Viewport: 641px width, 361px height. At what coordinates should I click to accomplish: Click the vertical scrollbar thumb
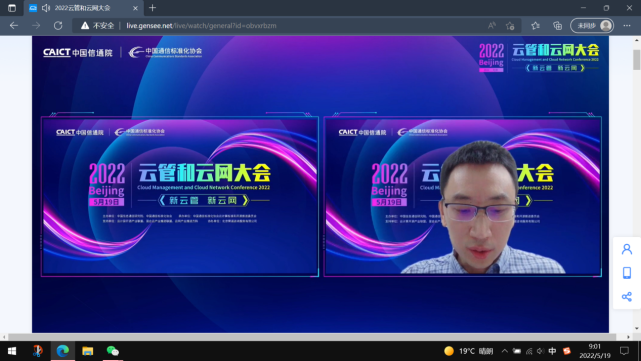coord(637,60)
